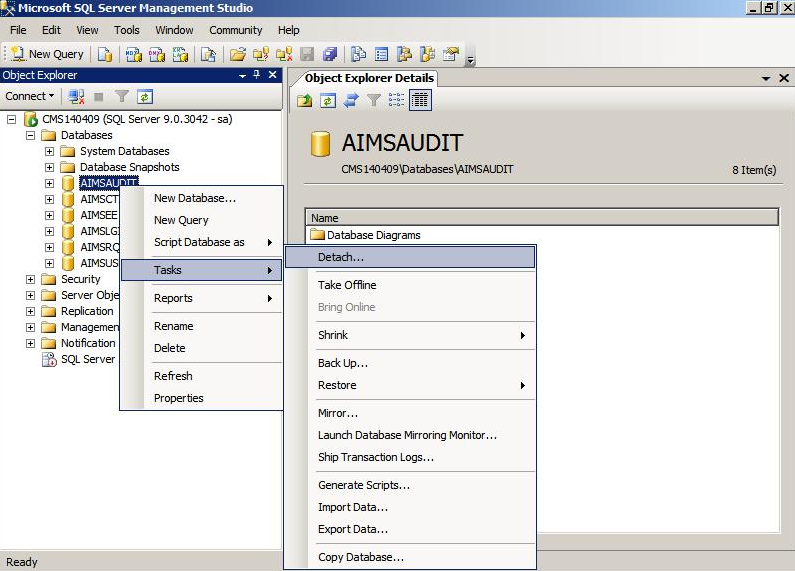Start an Analysis Services DMX query

pos(157,54)
